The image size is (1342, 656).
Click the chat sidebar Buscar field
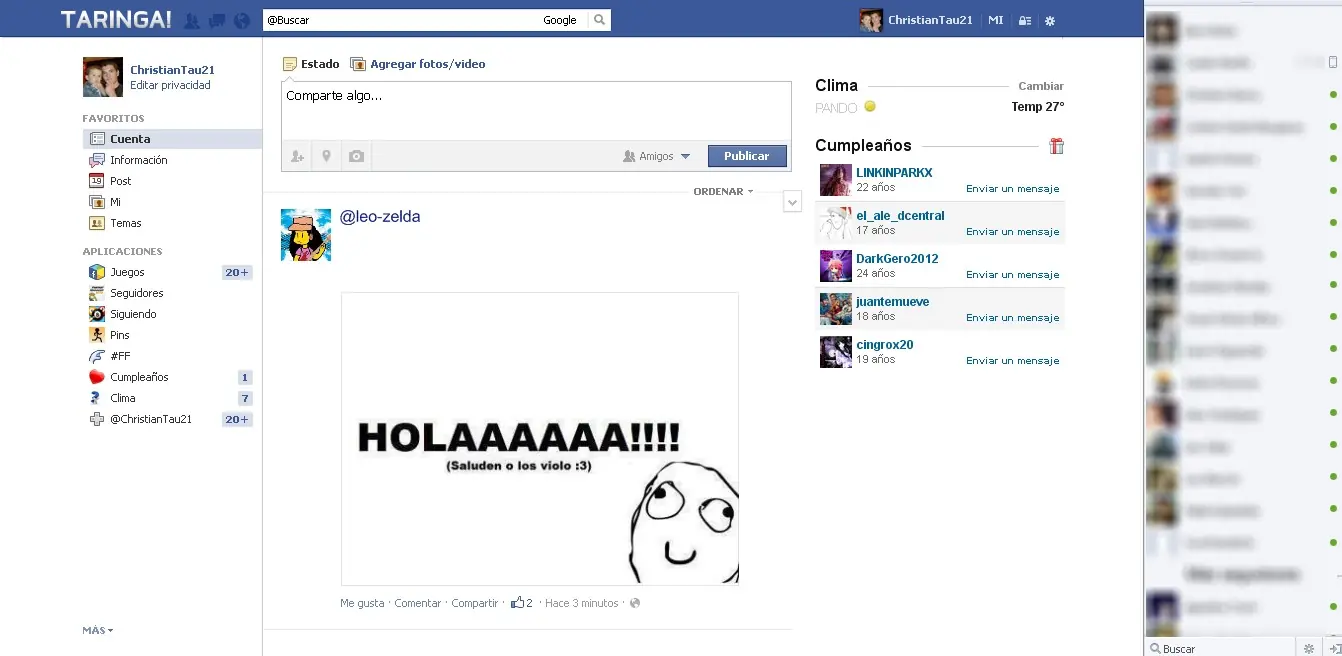tap(1220, 649)
